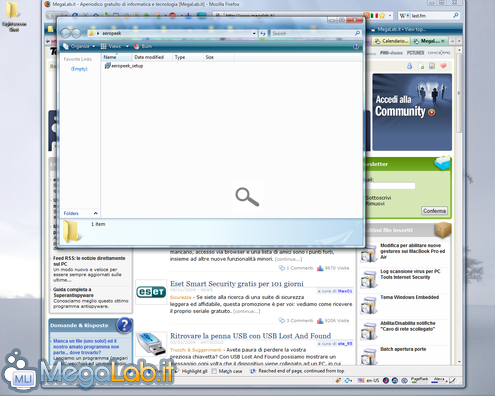Screen dimensions: 495x396
Task: Open Modifica per abilitare nuove gestures link
Action: point(412,251)
